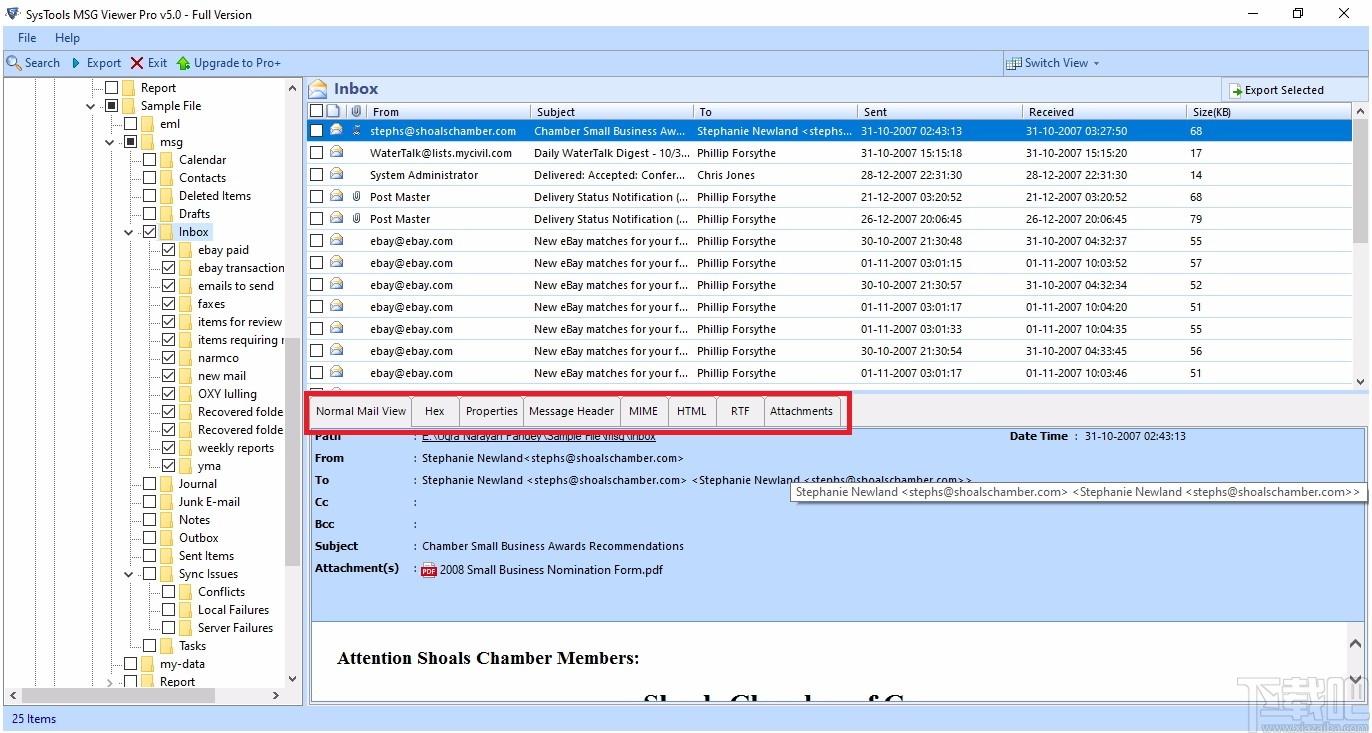This screenshot has width=1372, height=733.
Task: Uncheck the ebay paid folder checkbox
Action: point(168,250)
